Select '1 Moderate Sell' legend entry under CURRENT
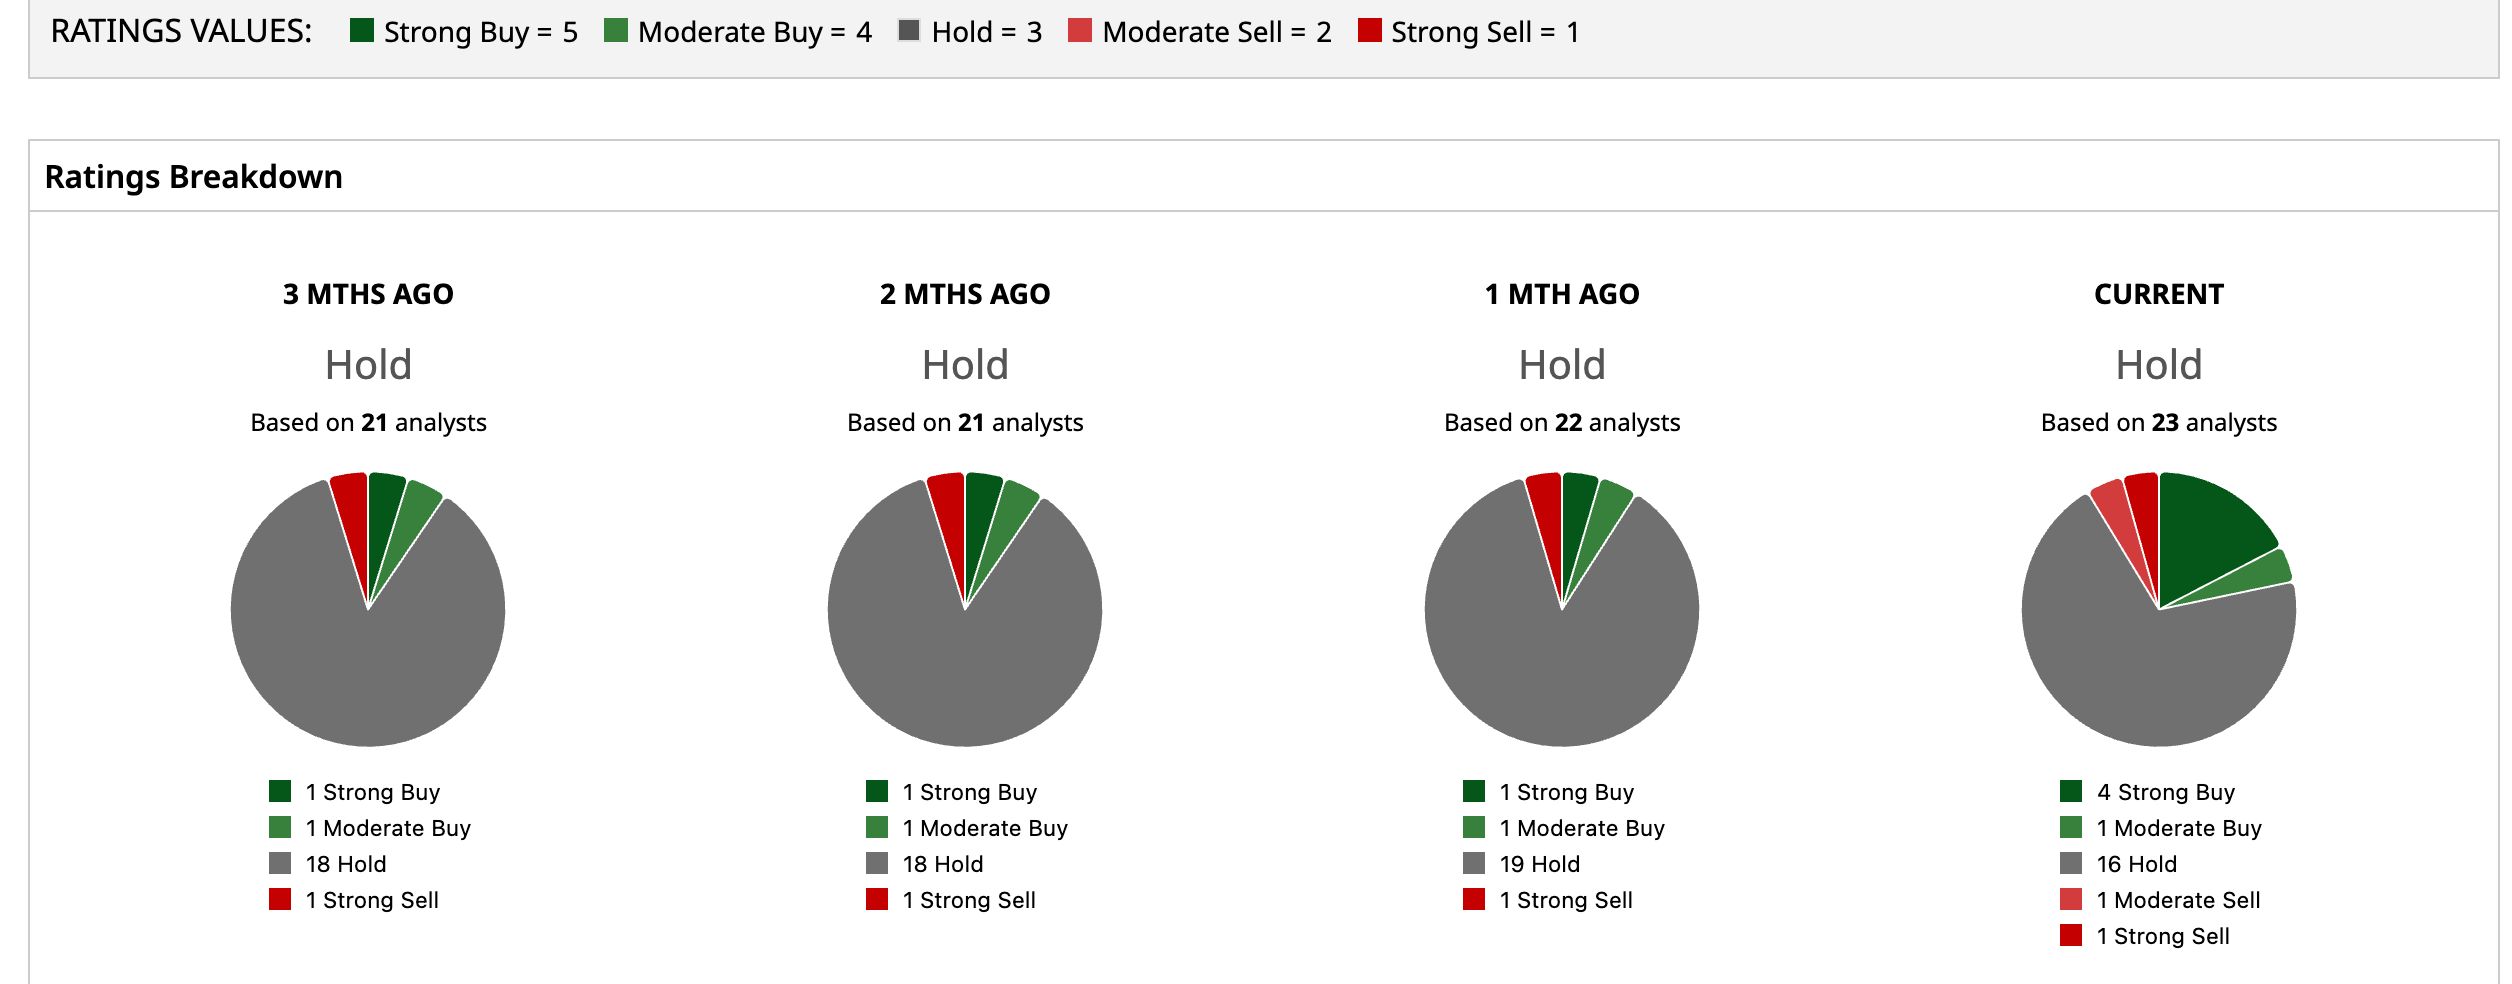The height and width of the screenshot is (984, 2512). 2160,900
